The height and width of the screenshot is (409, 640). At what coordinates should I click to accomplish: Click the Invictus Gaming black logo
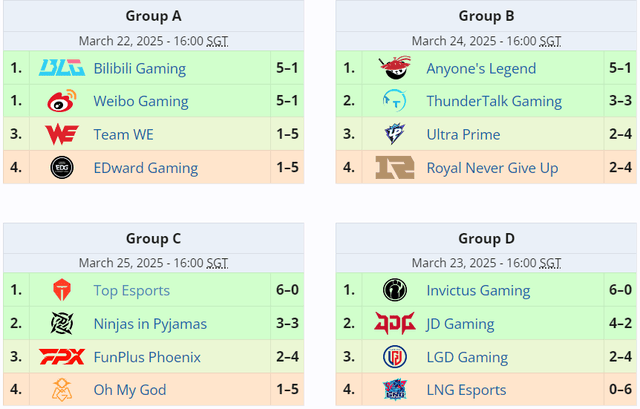(x=395, y=290)
